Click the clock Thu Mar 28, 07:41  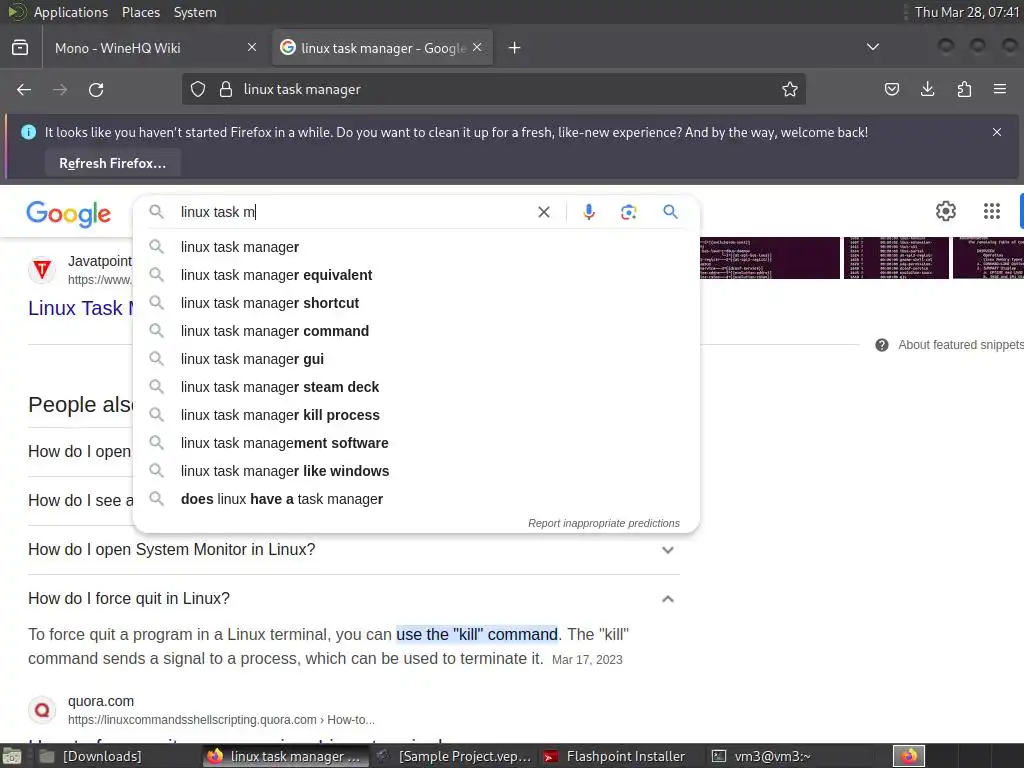[x=967, y=12]
